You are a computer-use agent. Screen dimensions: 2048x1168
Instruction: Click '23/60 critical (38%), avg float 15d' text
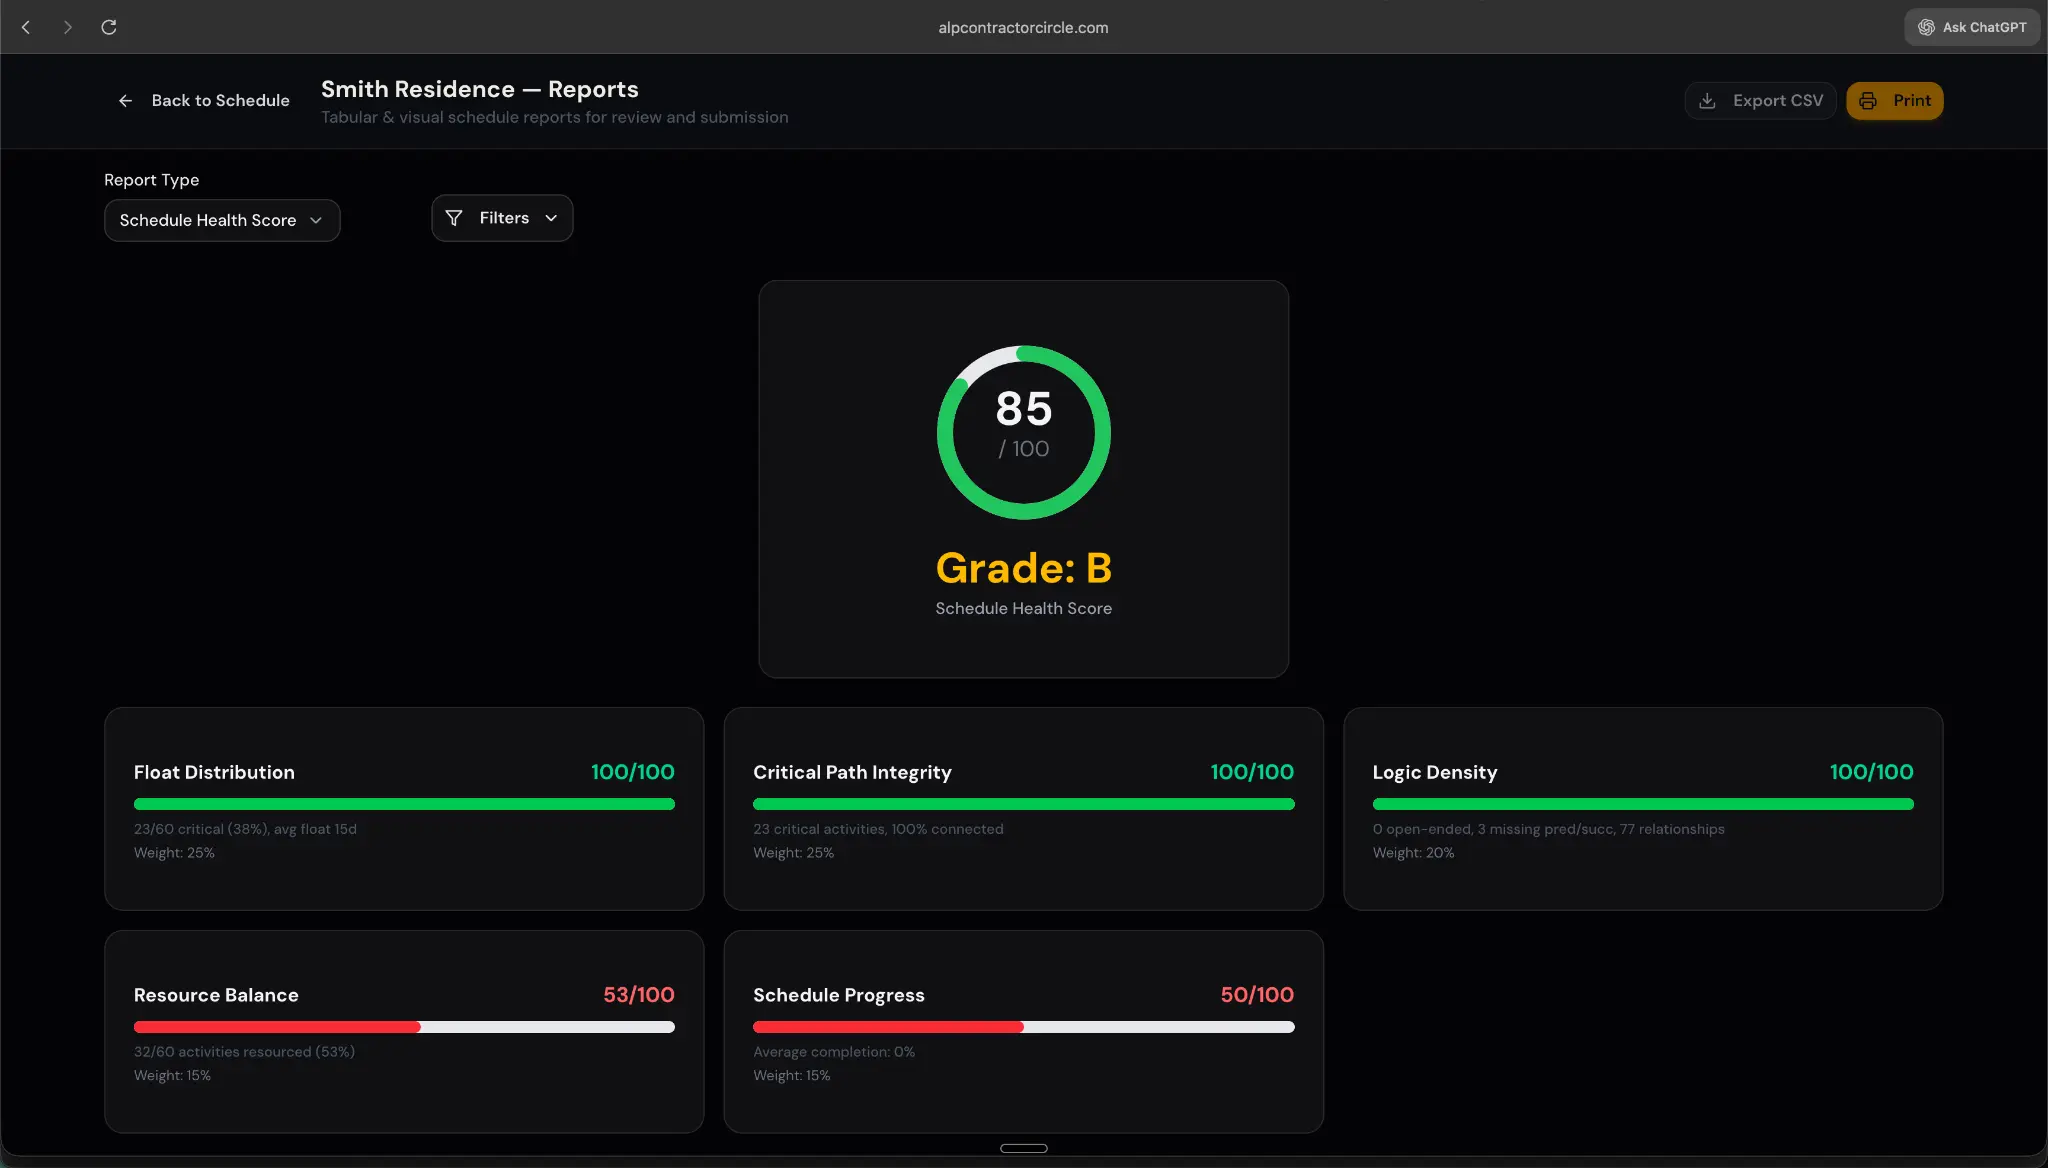tap(245, 829)
